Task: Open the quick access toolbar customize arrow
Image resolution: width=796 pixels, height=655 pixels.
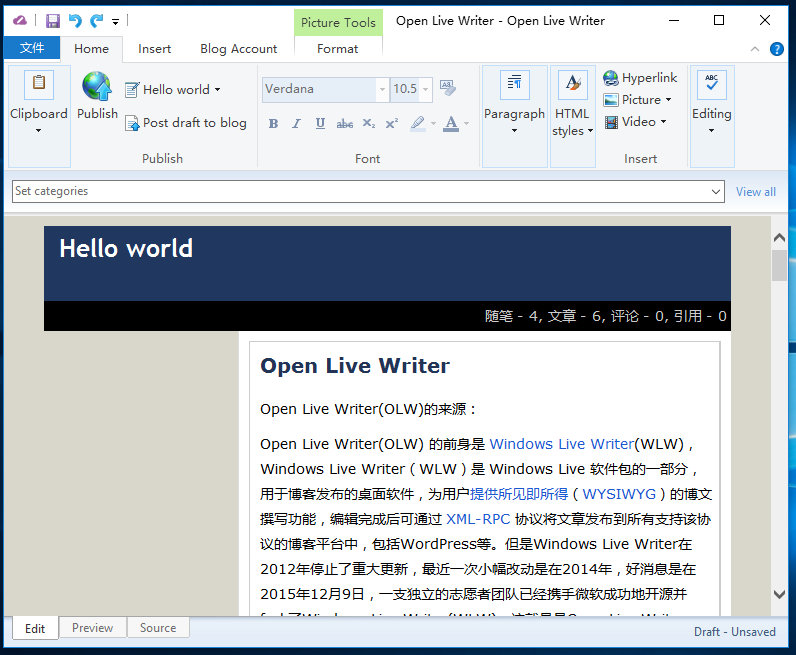Action: click(116, 22)
